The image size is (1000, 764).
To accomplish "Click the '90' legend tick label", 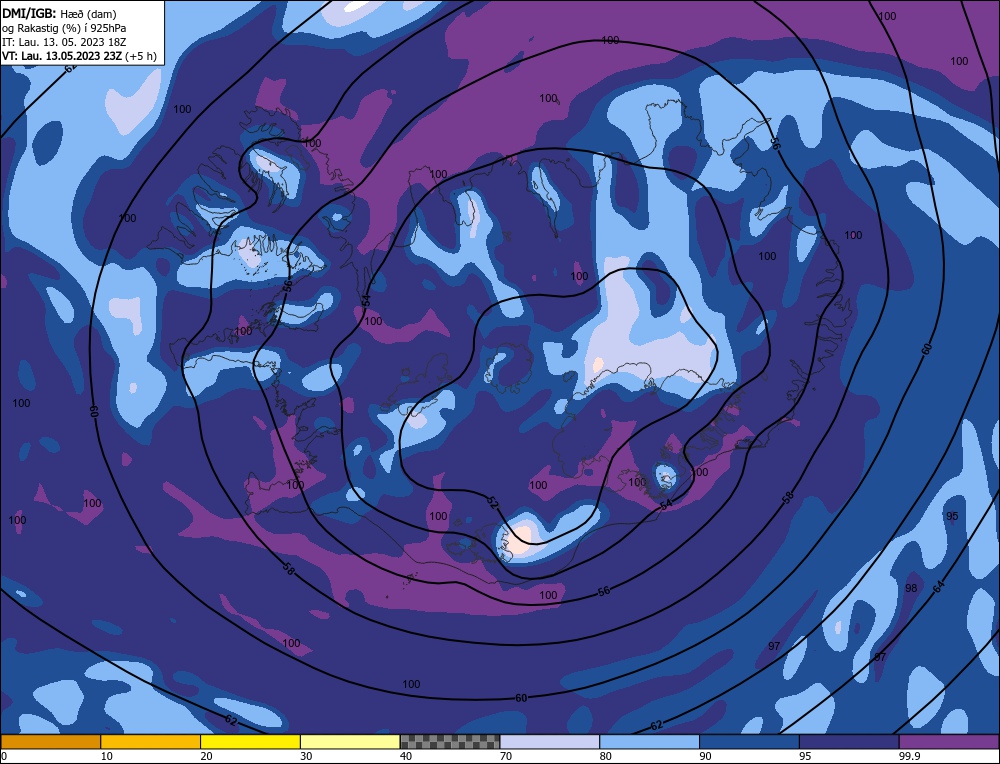I will coord(705,756).
